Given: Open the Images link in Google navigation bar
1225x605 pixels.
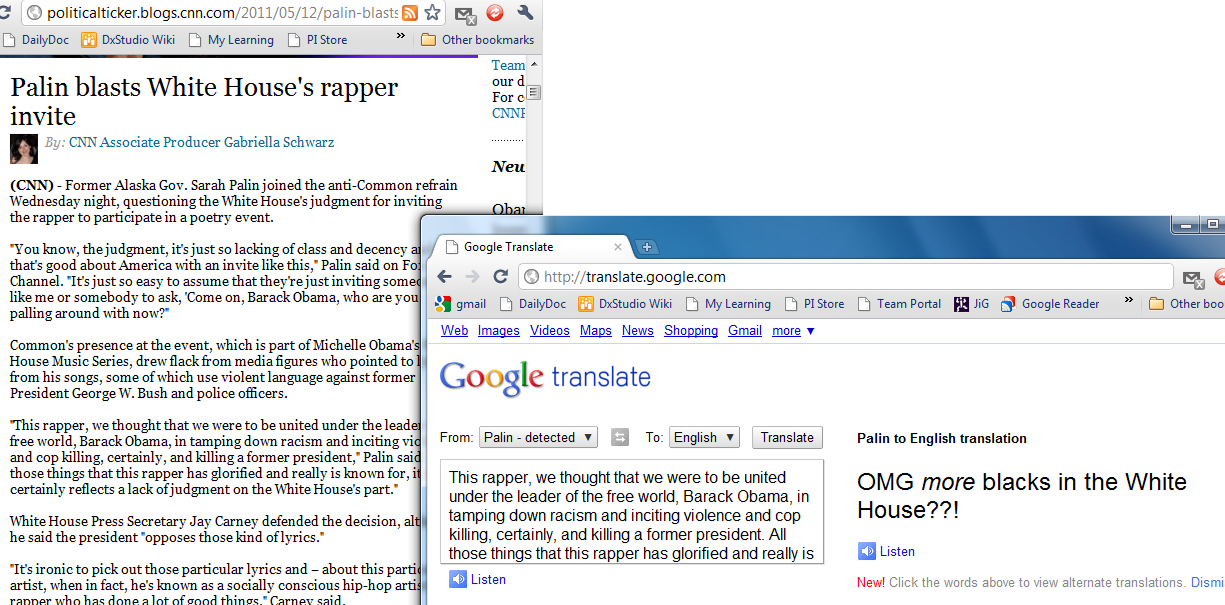Looking at the screenshot, I should (498, 331).
